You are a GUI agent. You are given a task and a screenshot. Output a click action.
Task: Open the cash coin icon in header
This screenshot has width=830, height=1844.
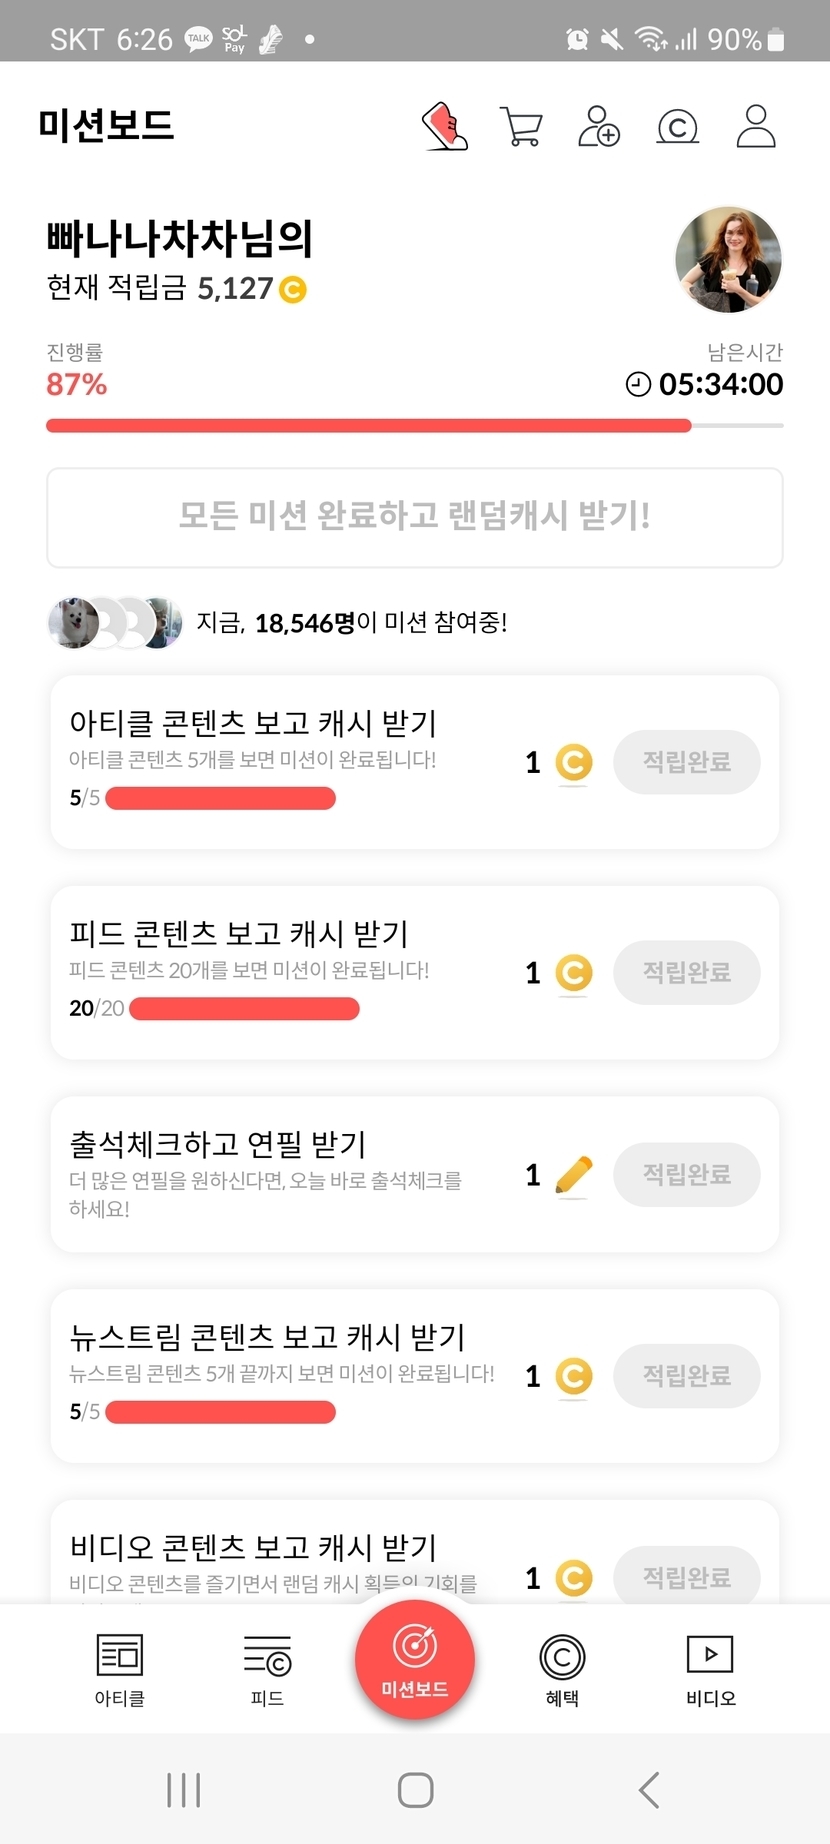[677, 127]
